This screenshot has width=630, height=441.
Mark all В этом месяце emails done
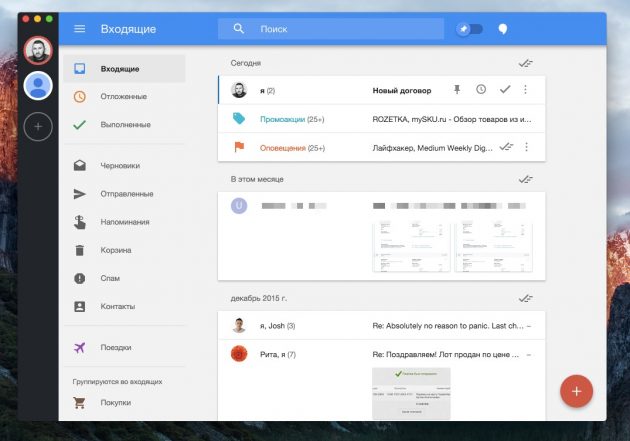tap(525, 179)
